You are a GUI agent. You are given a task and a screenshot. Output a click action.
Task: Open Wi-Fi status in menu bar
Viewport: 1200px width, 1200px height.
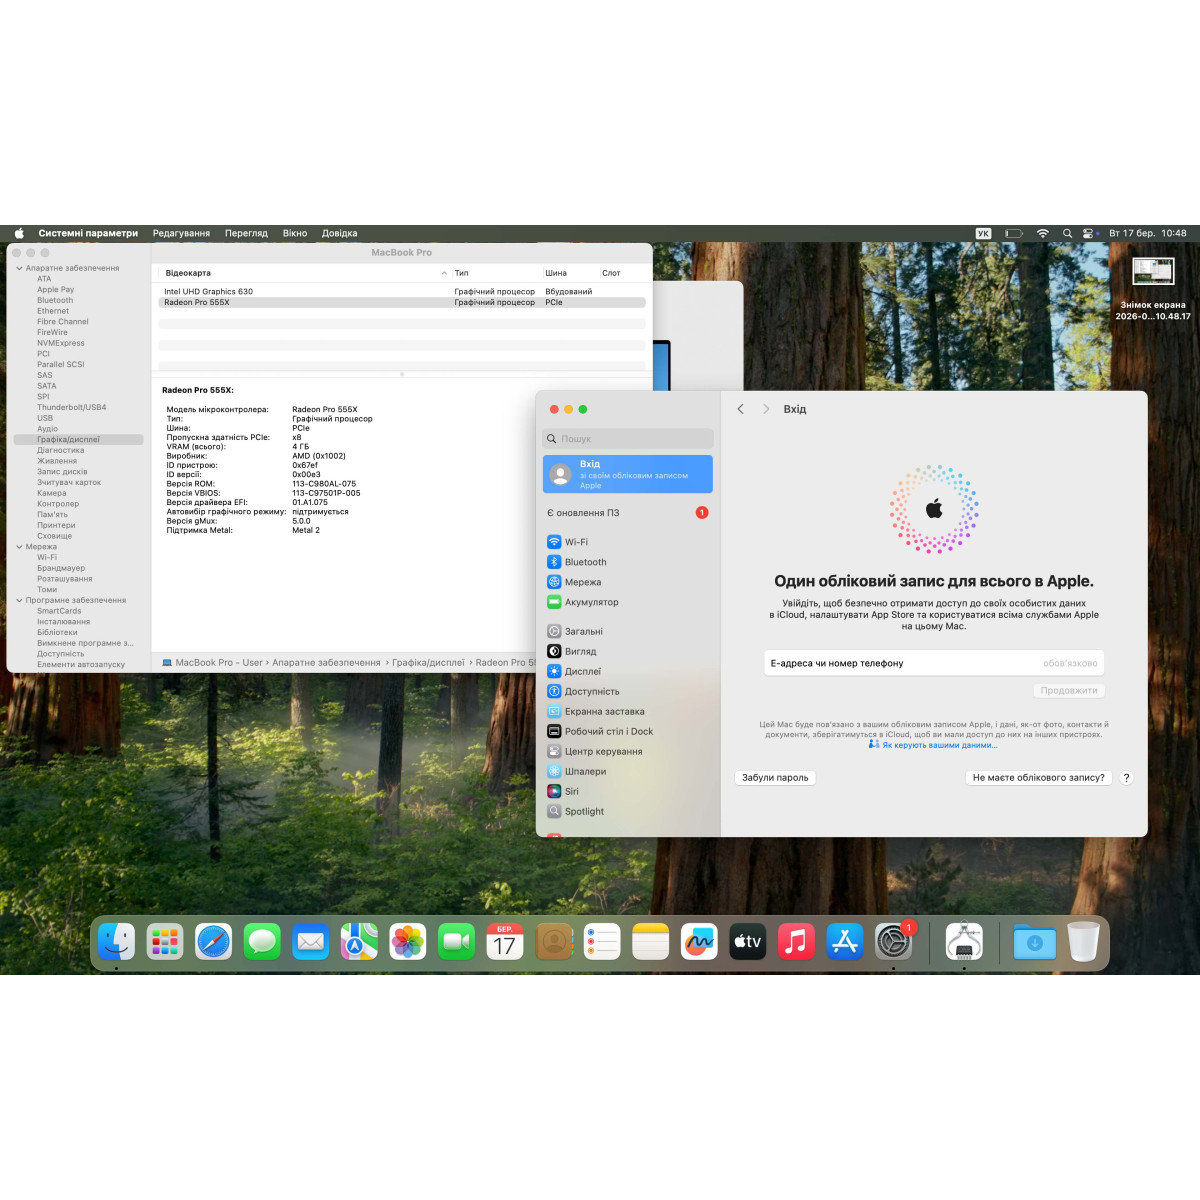click(x=1042, y=233)
